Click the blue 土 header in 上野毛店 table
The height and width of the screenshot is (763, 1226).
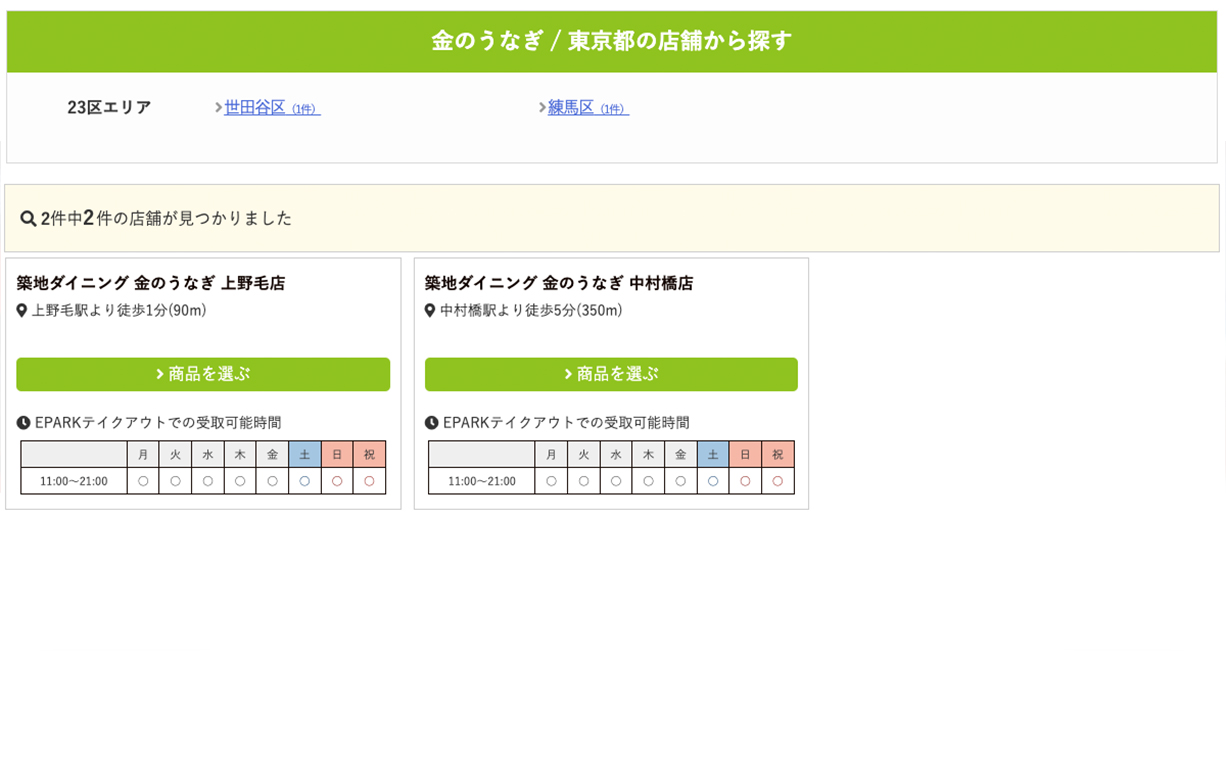305,455
